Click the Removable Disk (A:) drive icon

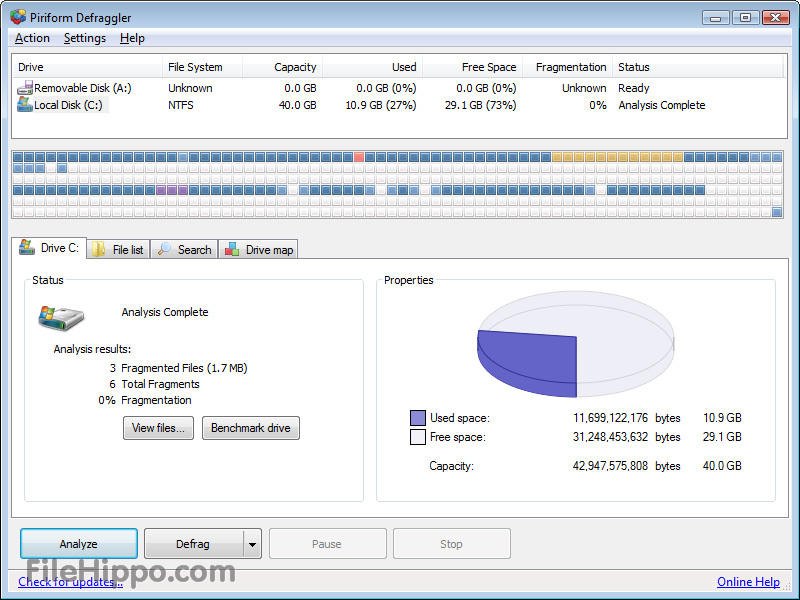[25, 88]
